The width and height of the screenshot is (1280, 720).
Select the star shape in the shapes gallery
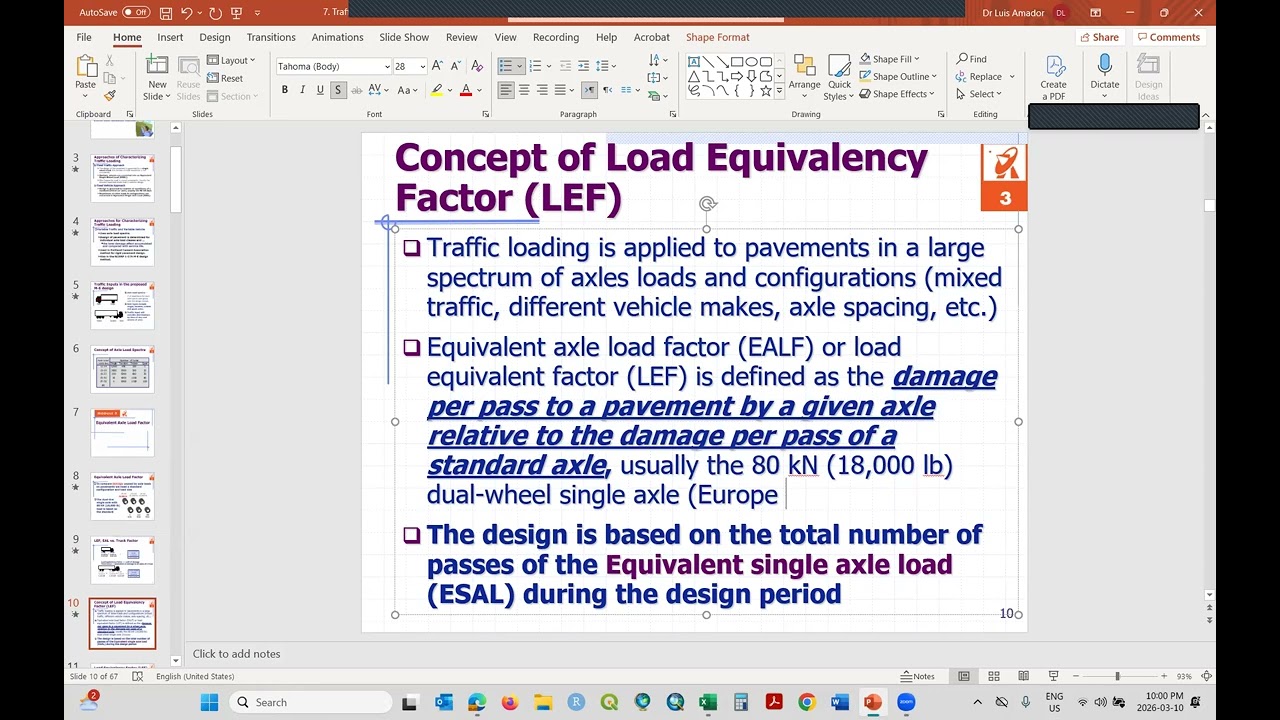[x=766, y=90]
